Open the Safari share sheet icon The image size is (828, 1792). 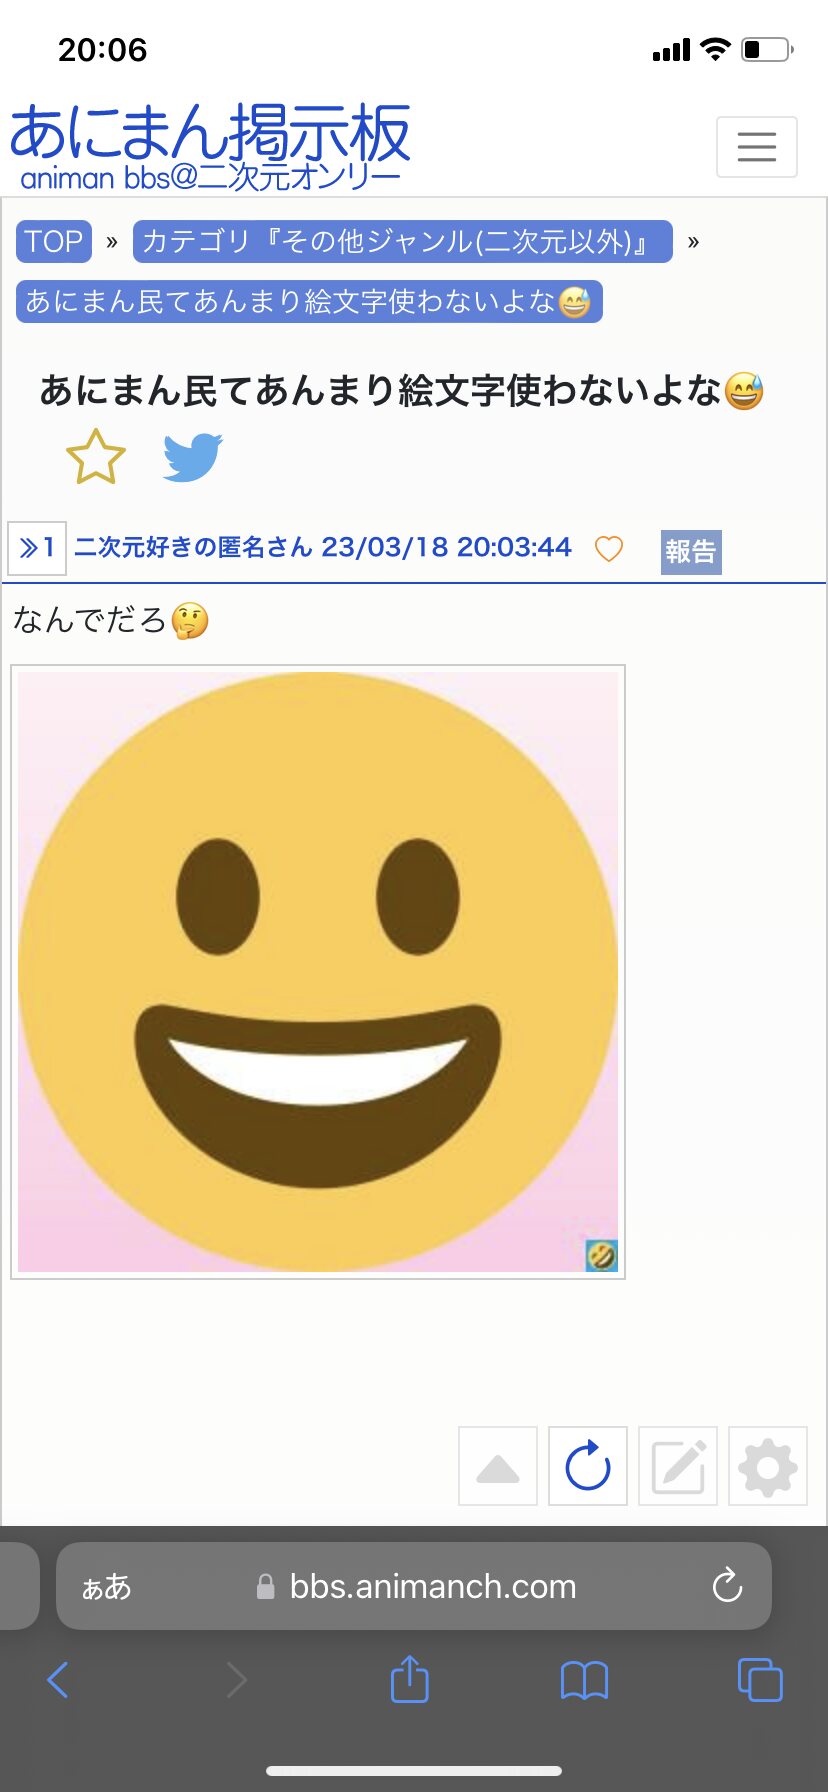tap(409, 1679)
